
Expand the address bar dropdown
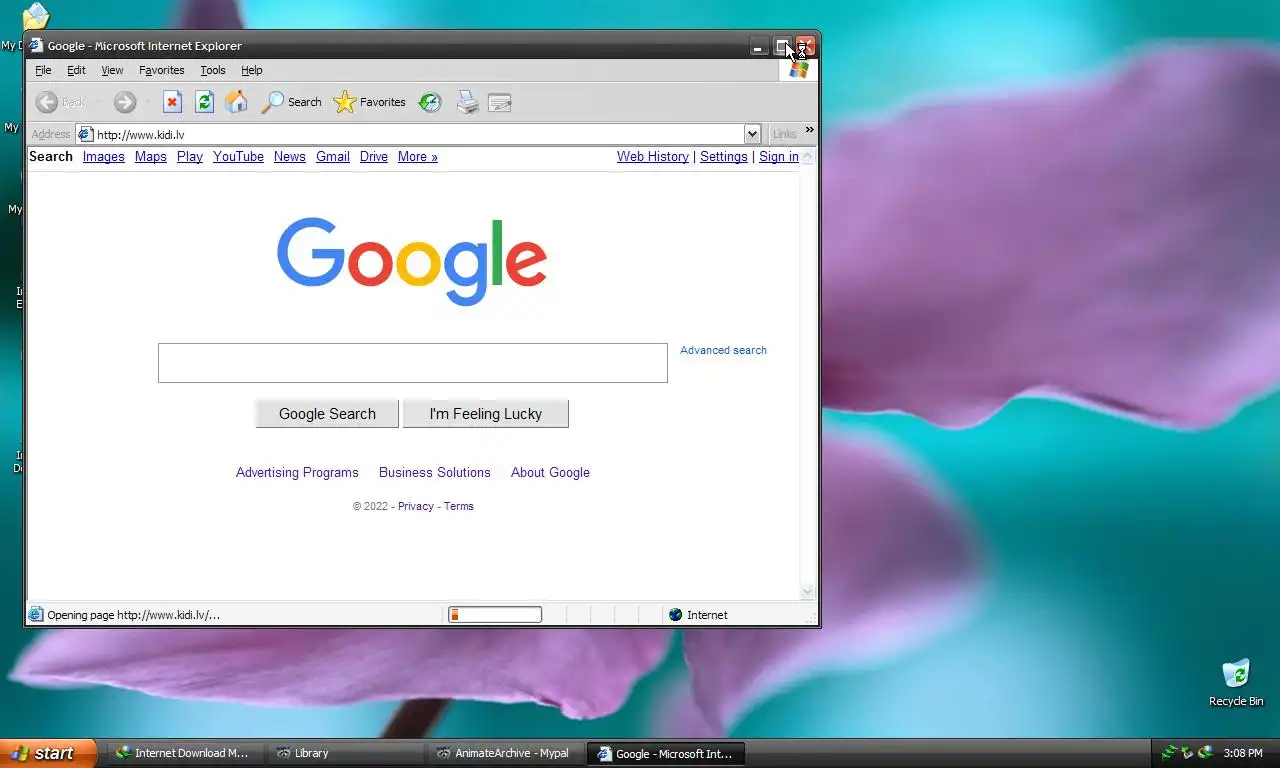752,134
